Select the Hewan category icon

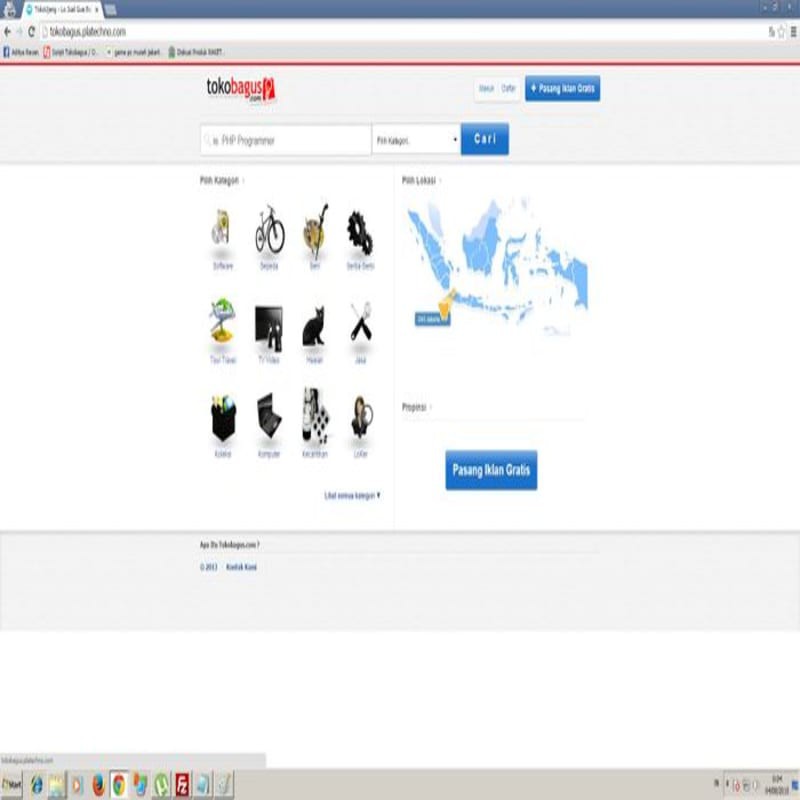314,322
